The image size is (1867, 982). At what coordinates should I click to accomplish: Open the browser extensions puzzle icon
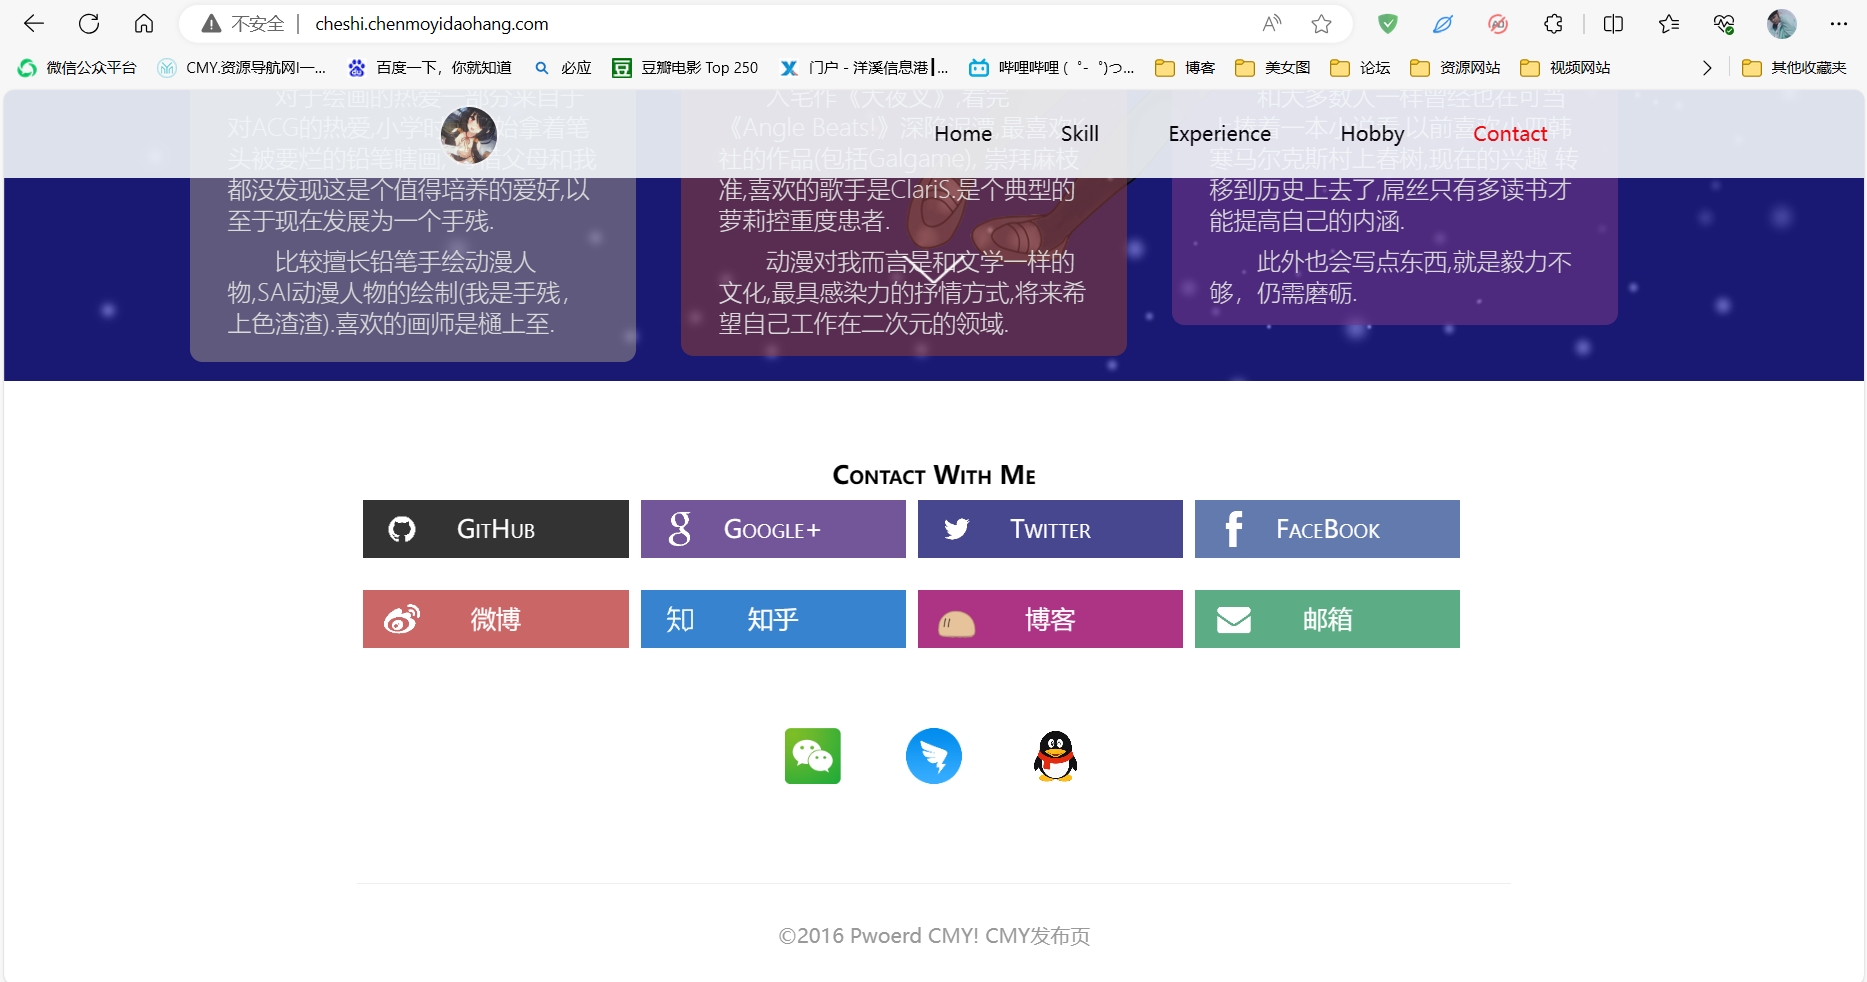(x=1553, y=24)
